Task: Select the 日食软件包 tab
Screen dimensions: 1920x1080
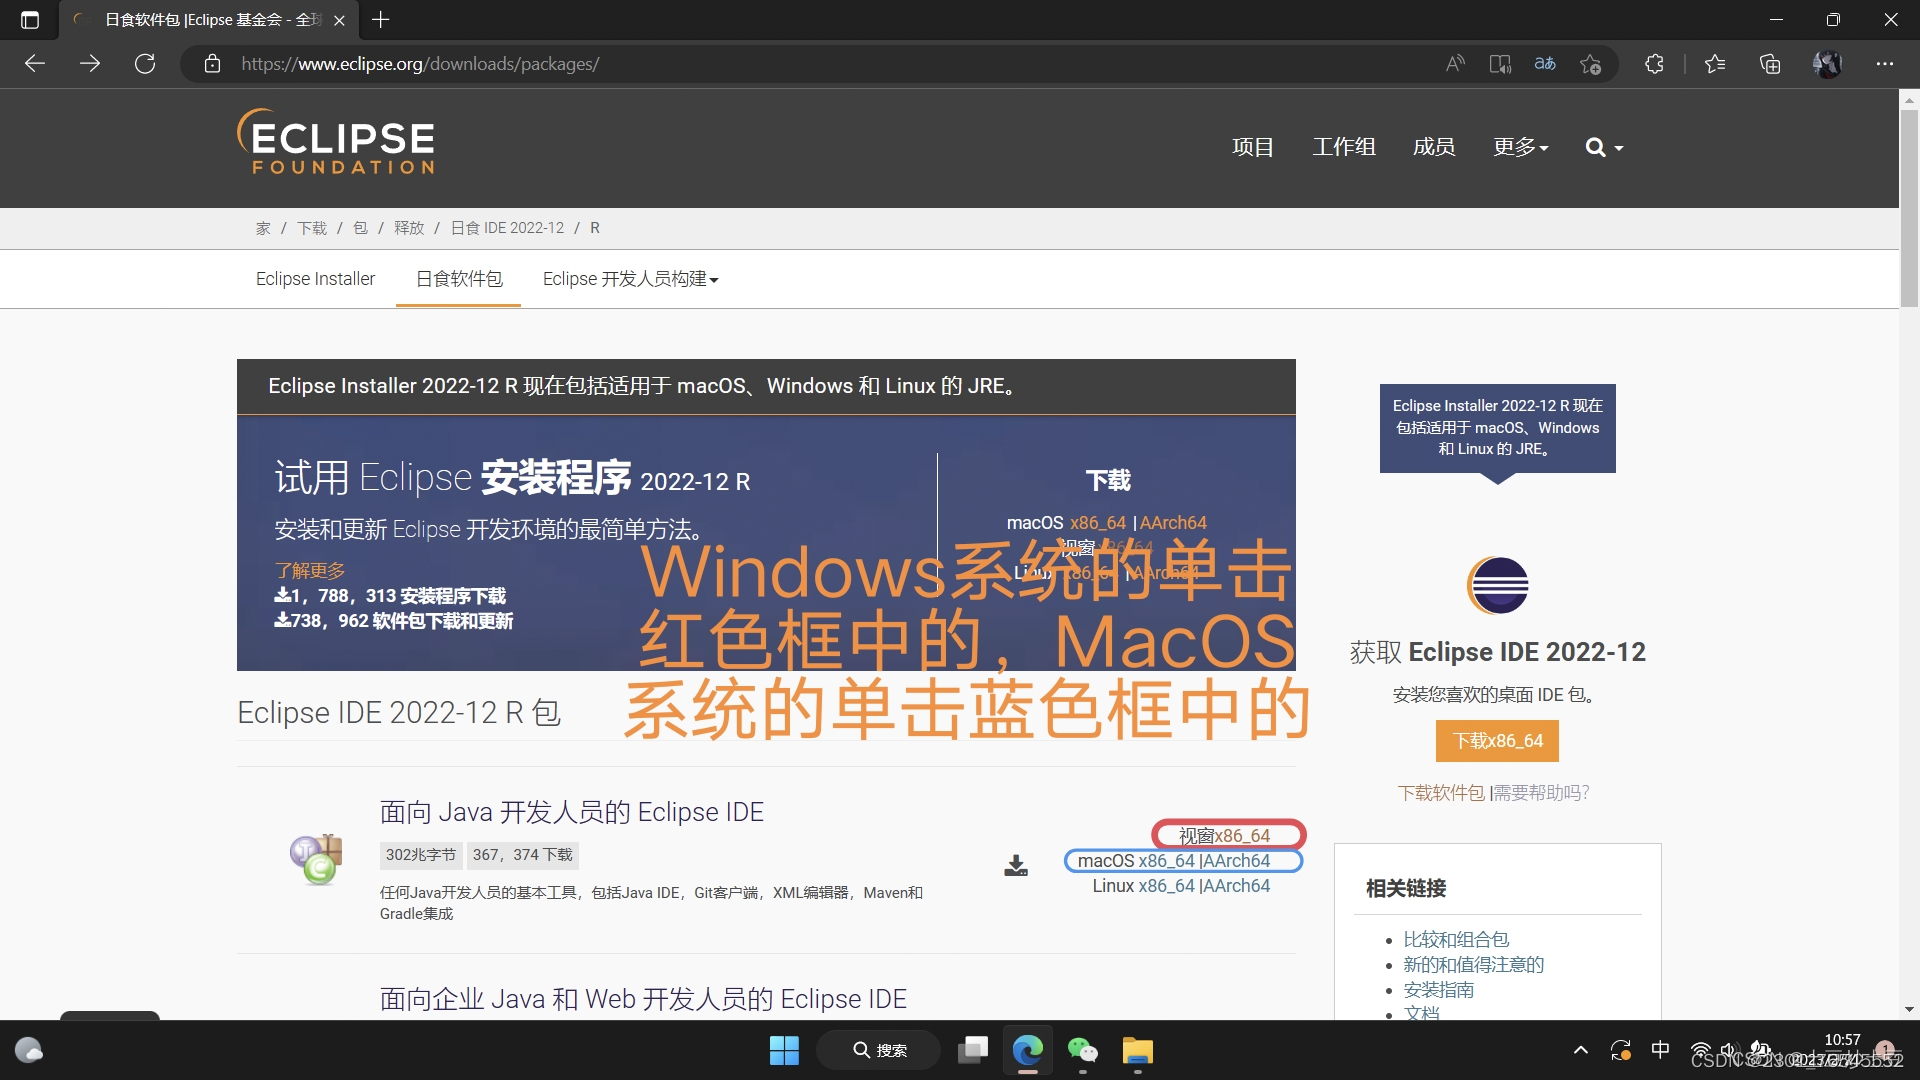Action: (x=459, y=279)
